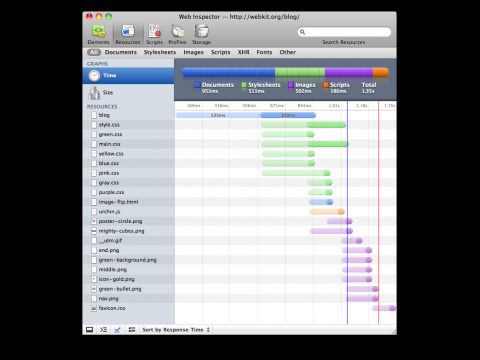Select __utm.gif resource
The width and height of the screenshot is (480, 360).
coord(128,241)
